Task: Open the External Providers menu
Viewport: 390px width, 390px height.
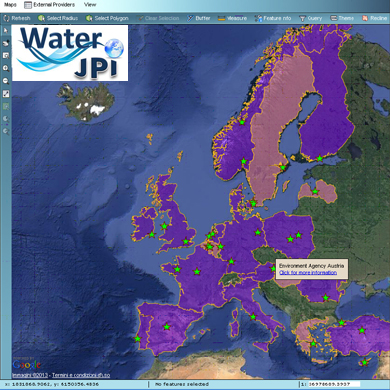Action: tap(50, 5)
